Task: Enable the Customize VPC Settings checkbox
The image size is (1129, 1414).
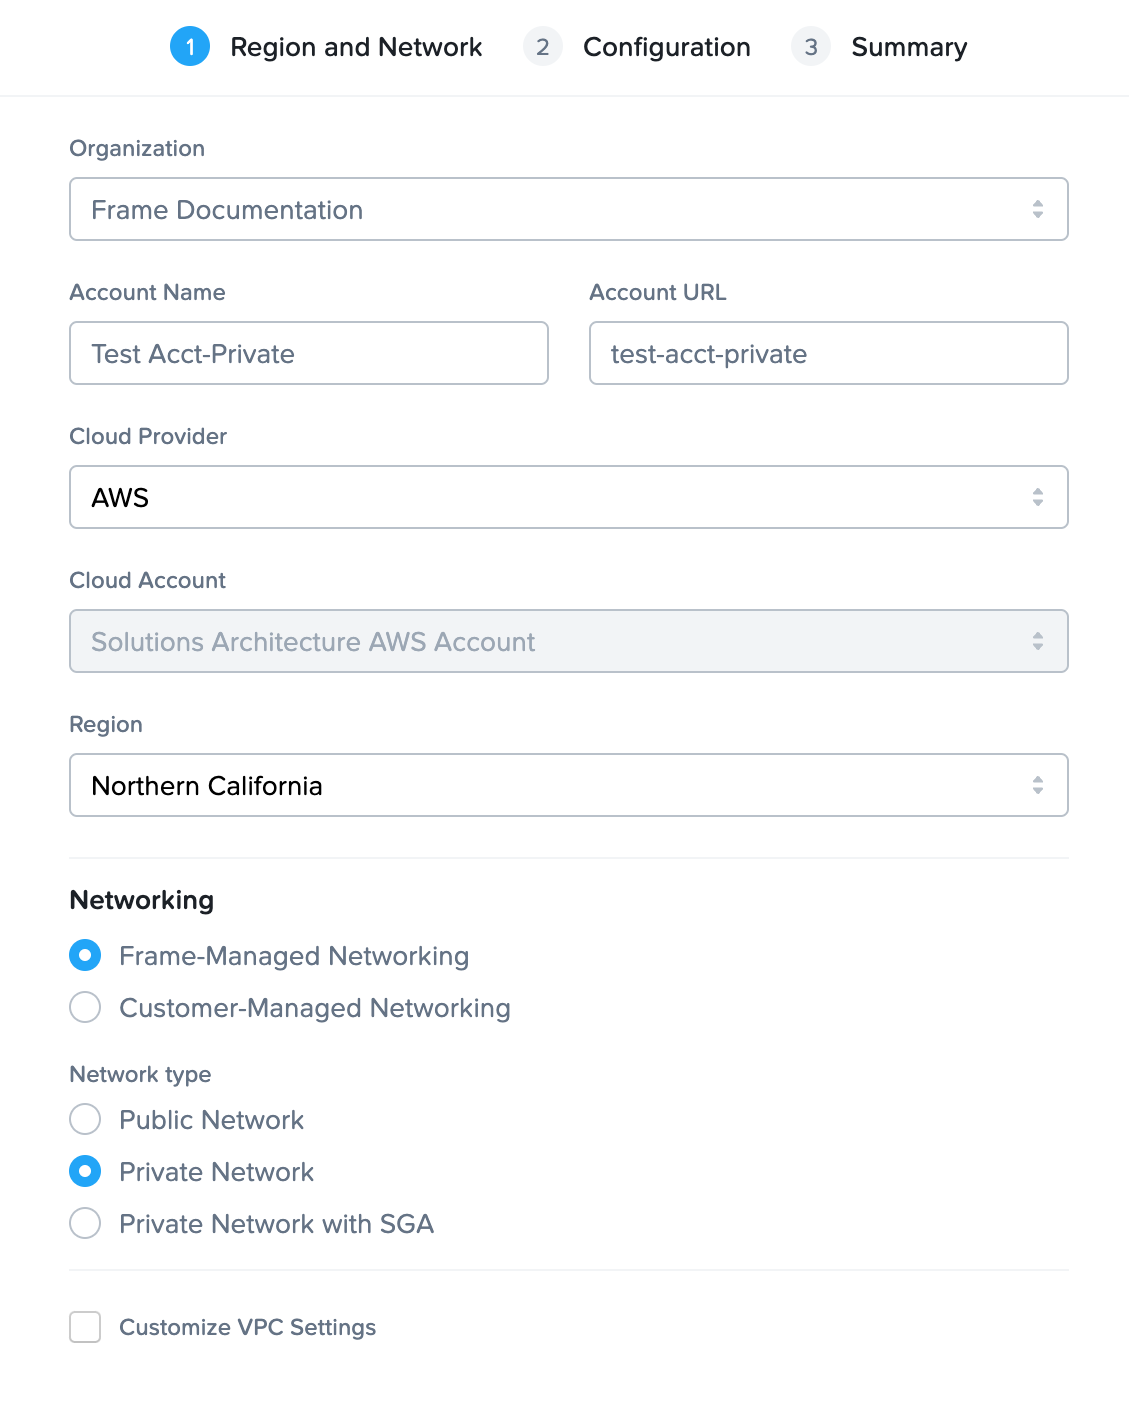Action: 85,1327
